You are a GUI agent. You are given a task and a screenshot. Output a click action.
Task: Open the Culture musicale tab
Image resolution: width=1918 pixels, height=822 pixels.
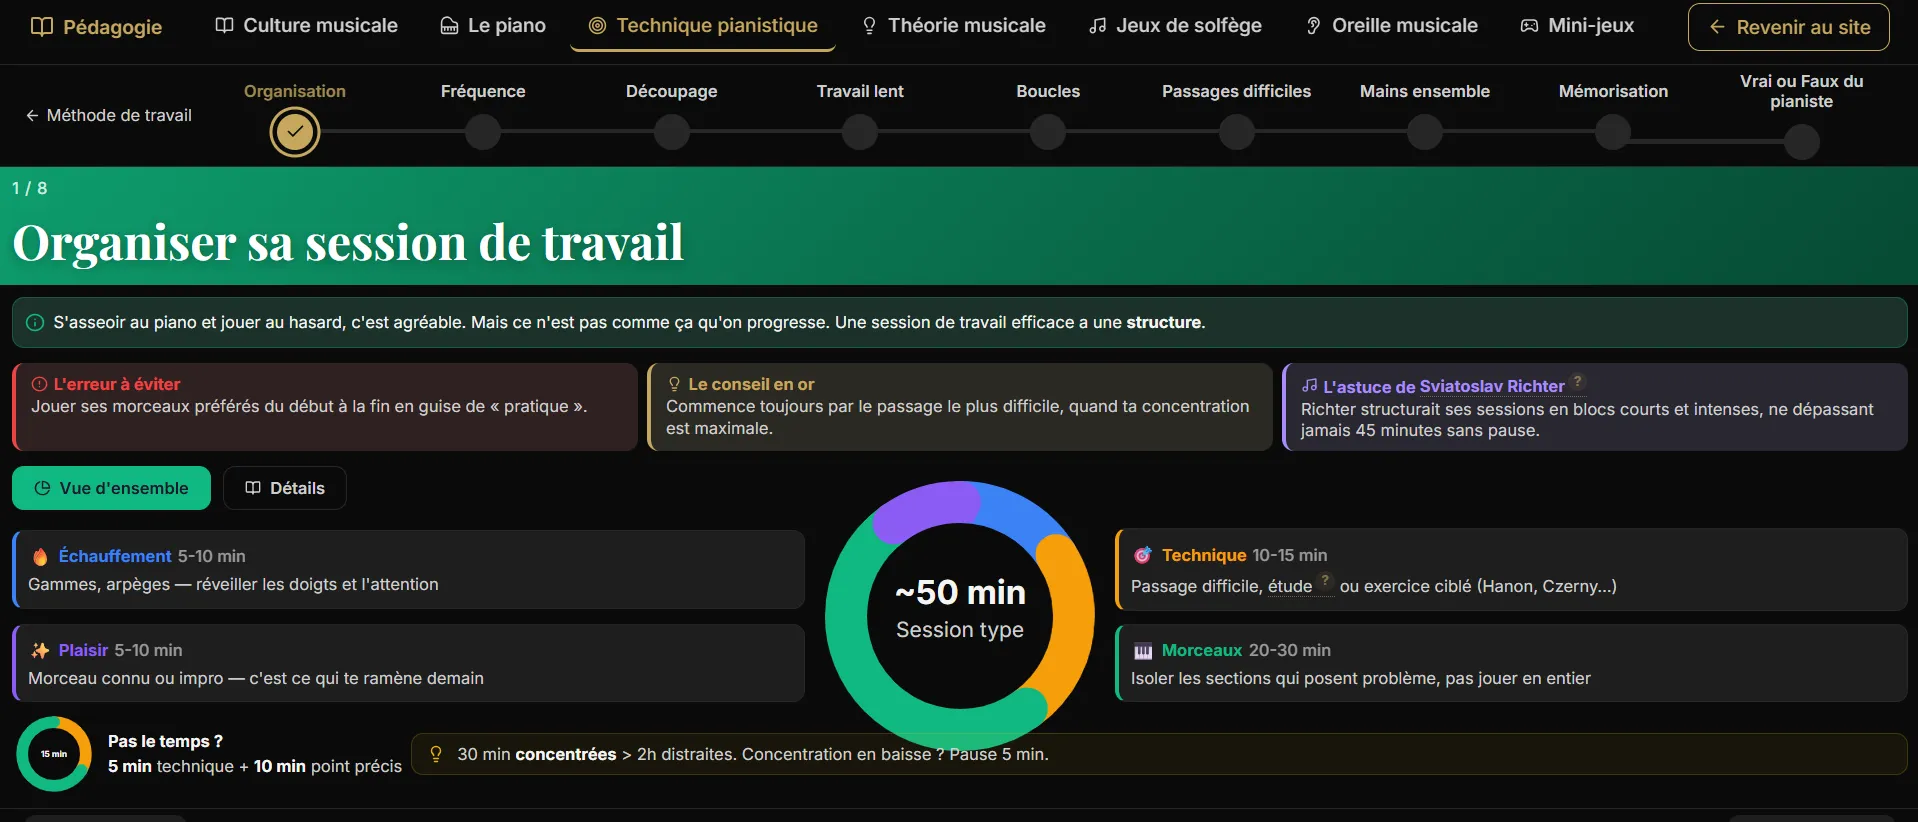pos(306,26)
